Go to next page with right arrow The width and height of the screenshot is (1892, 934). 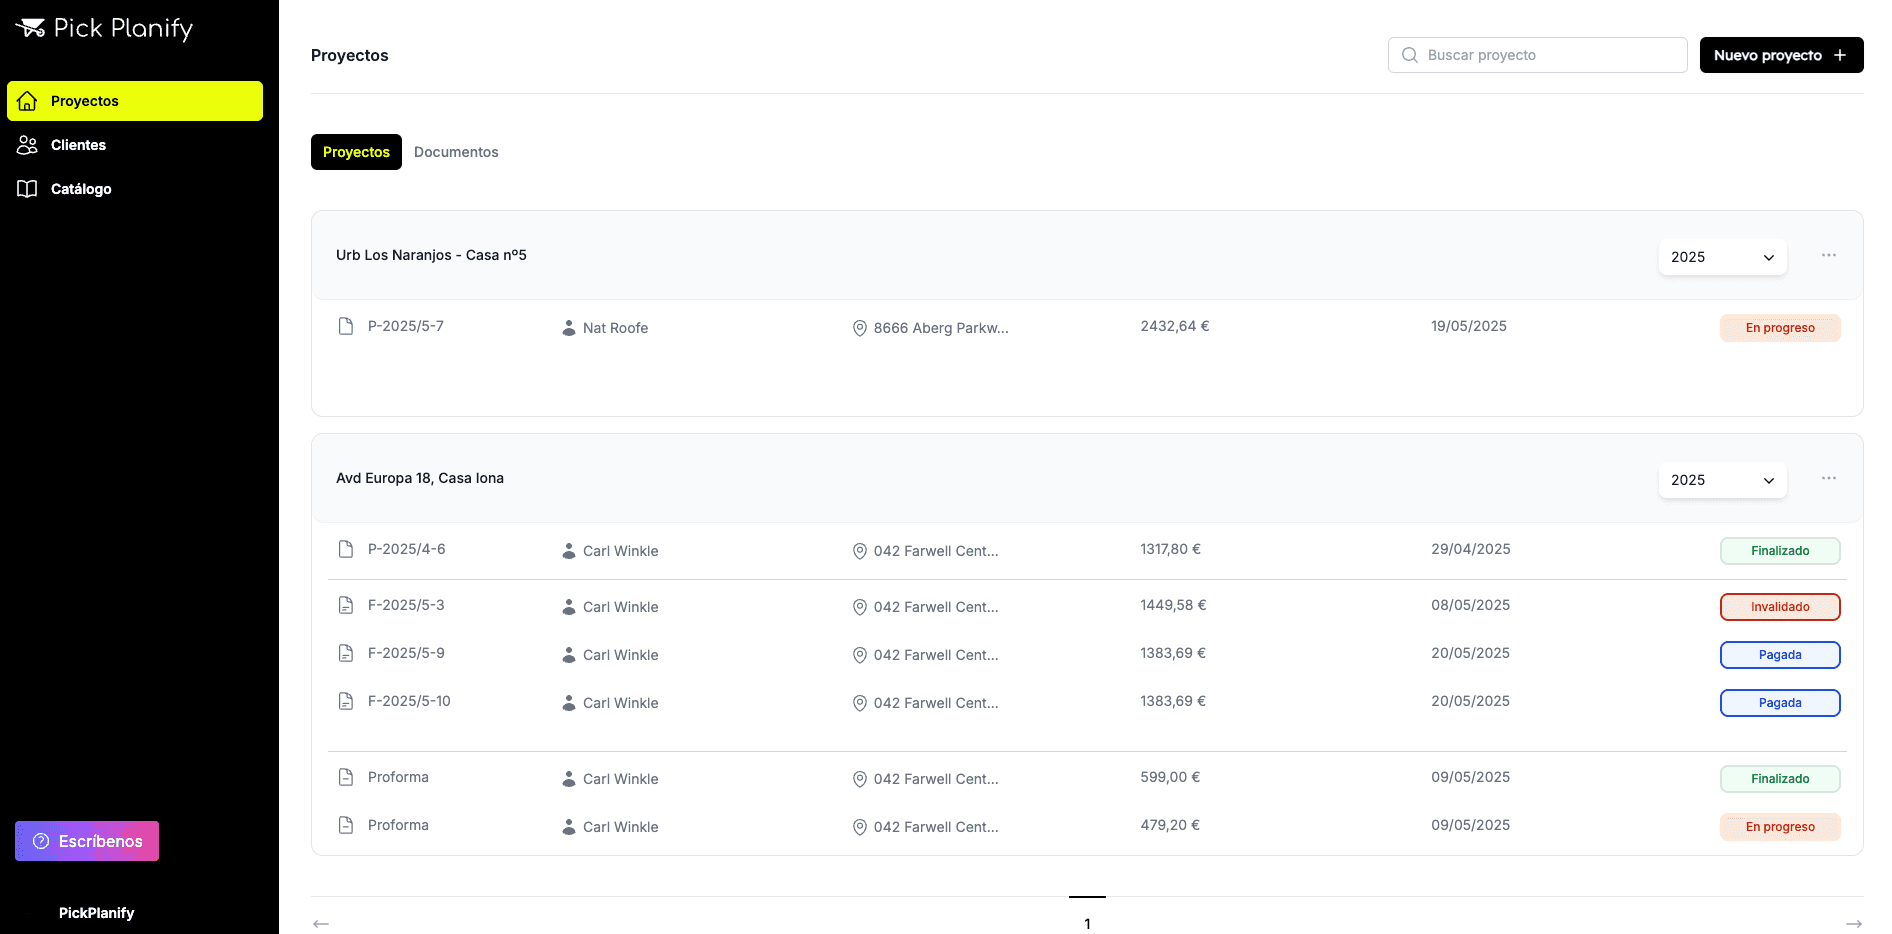click(1853, 923)
